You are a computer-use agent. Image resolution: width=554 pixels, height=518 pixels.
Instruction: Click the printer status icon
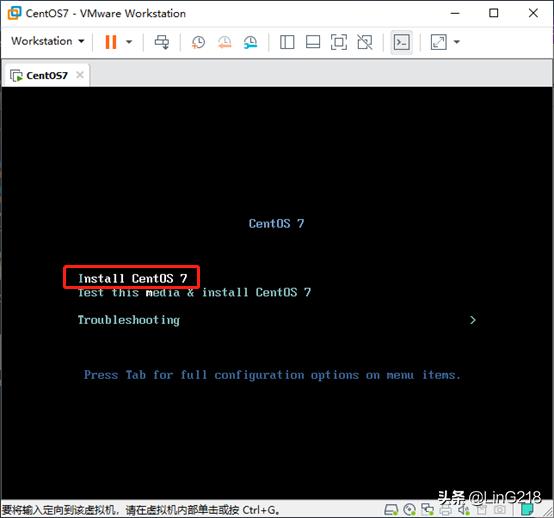[x=446, y=510]
